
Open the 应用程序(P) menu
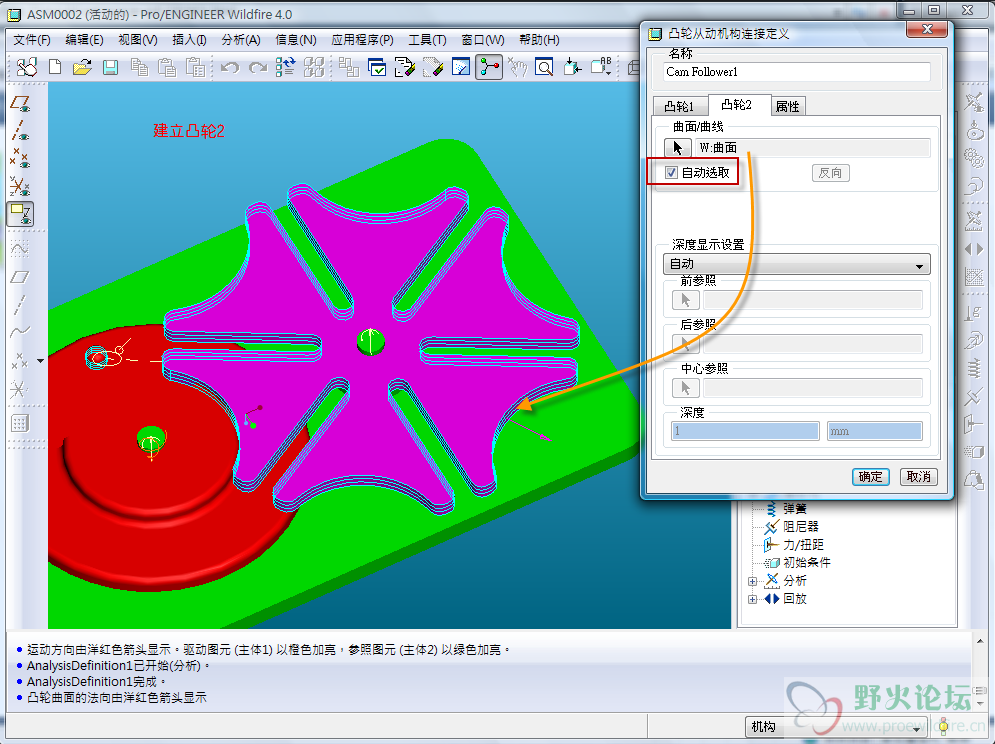point(362,40)
